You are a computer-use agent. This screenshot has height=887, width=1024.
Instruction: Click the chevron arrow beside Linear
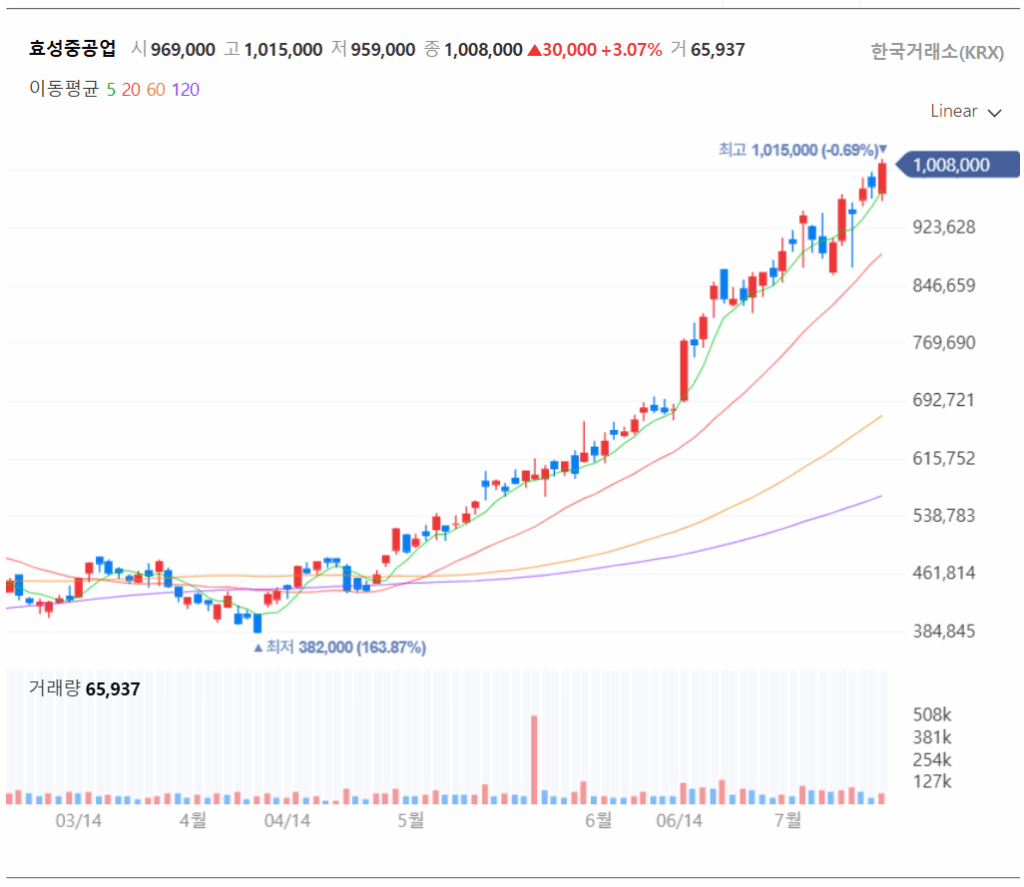994,113
